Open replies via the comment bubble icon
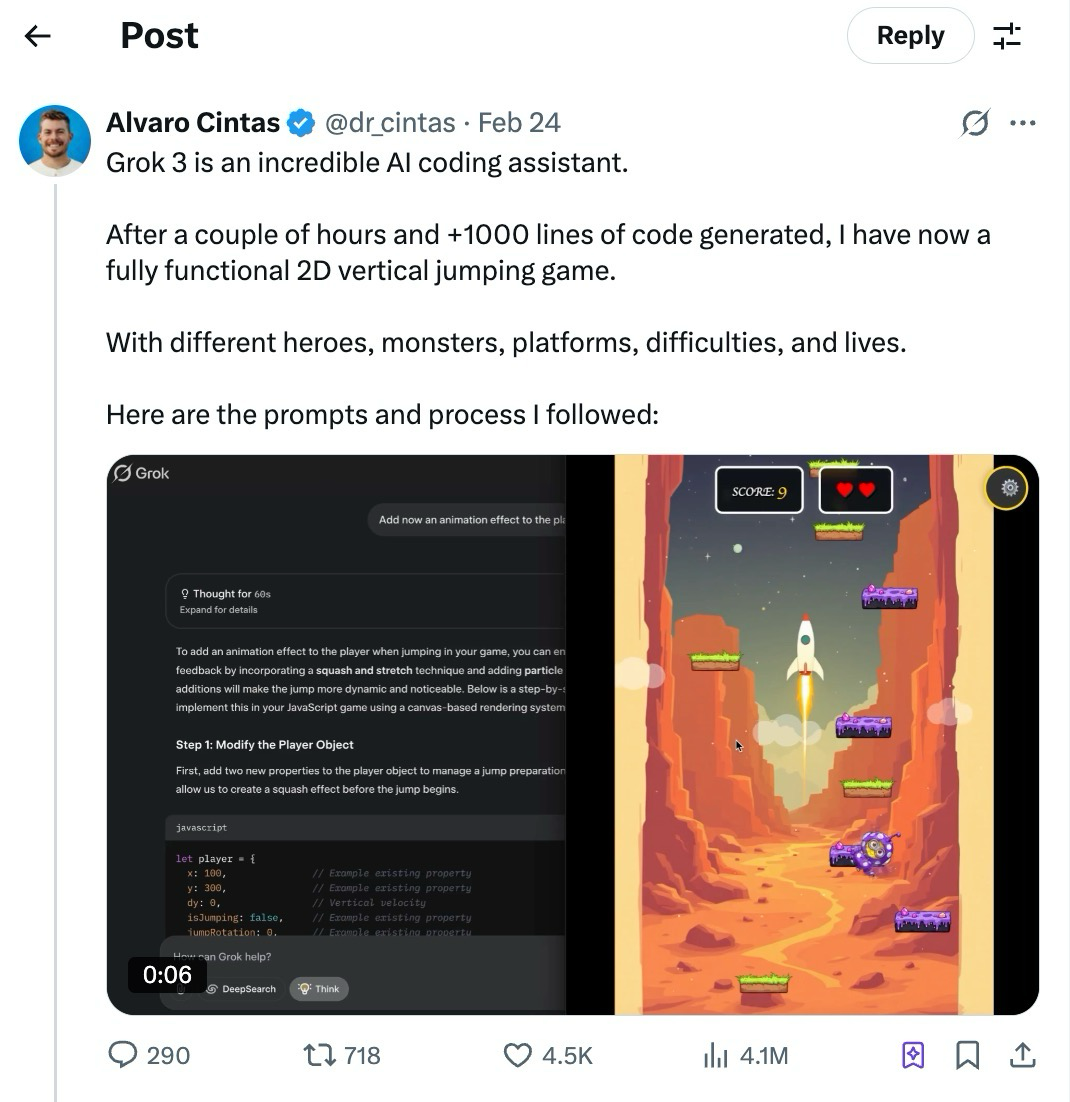The width and height of the screenshot is (1070, 1102). pyautogui.click(x=122, y=1054)
